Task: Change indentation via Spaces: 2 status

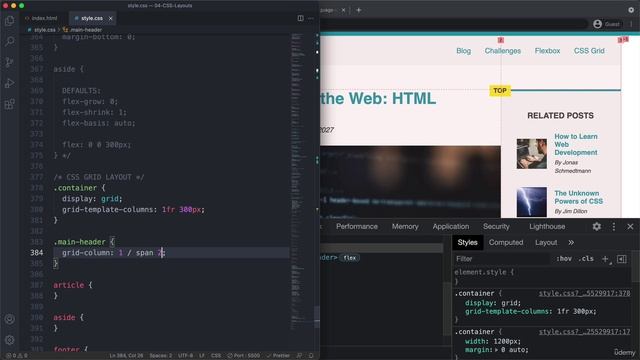Action: click(160, 356)
